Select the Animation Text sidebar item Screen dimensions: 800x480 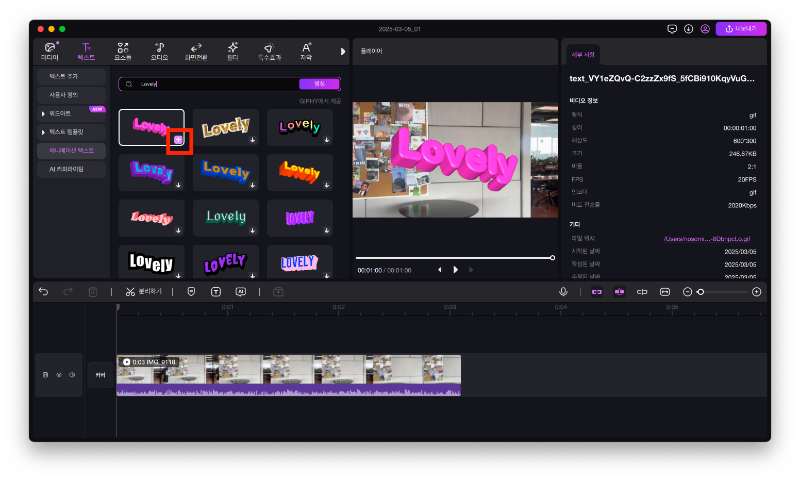click(71, 150)
